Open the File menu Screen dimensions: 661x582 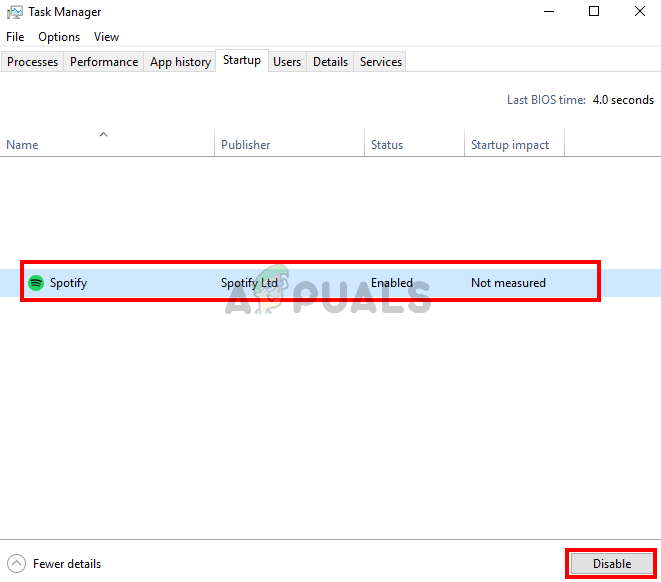[15, 37]
